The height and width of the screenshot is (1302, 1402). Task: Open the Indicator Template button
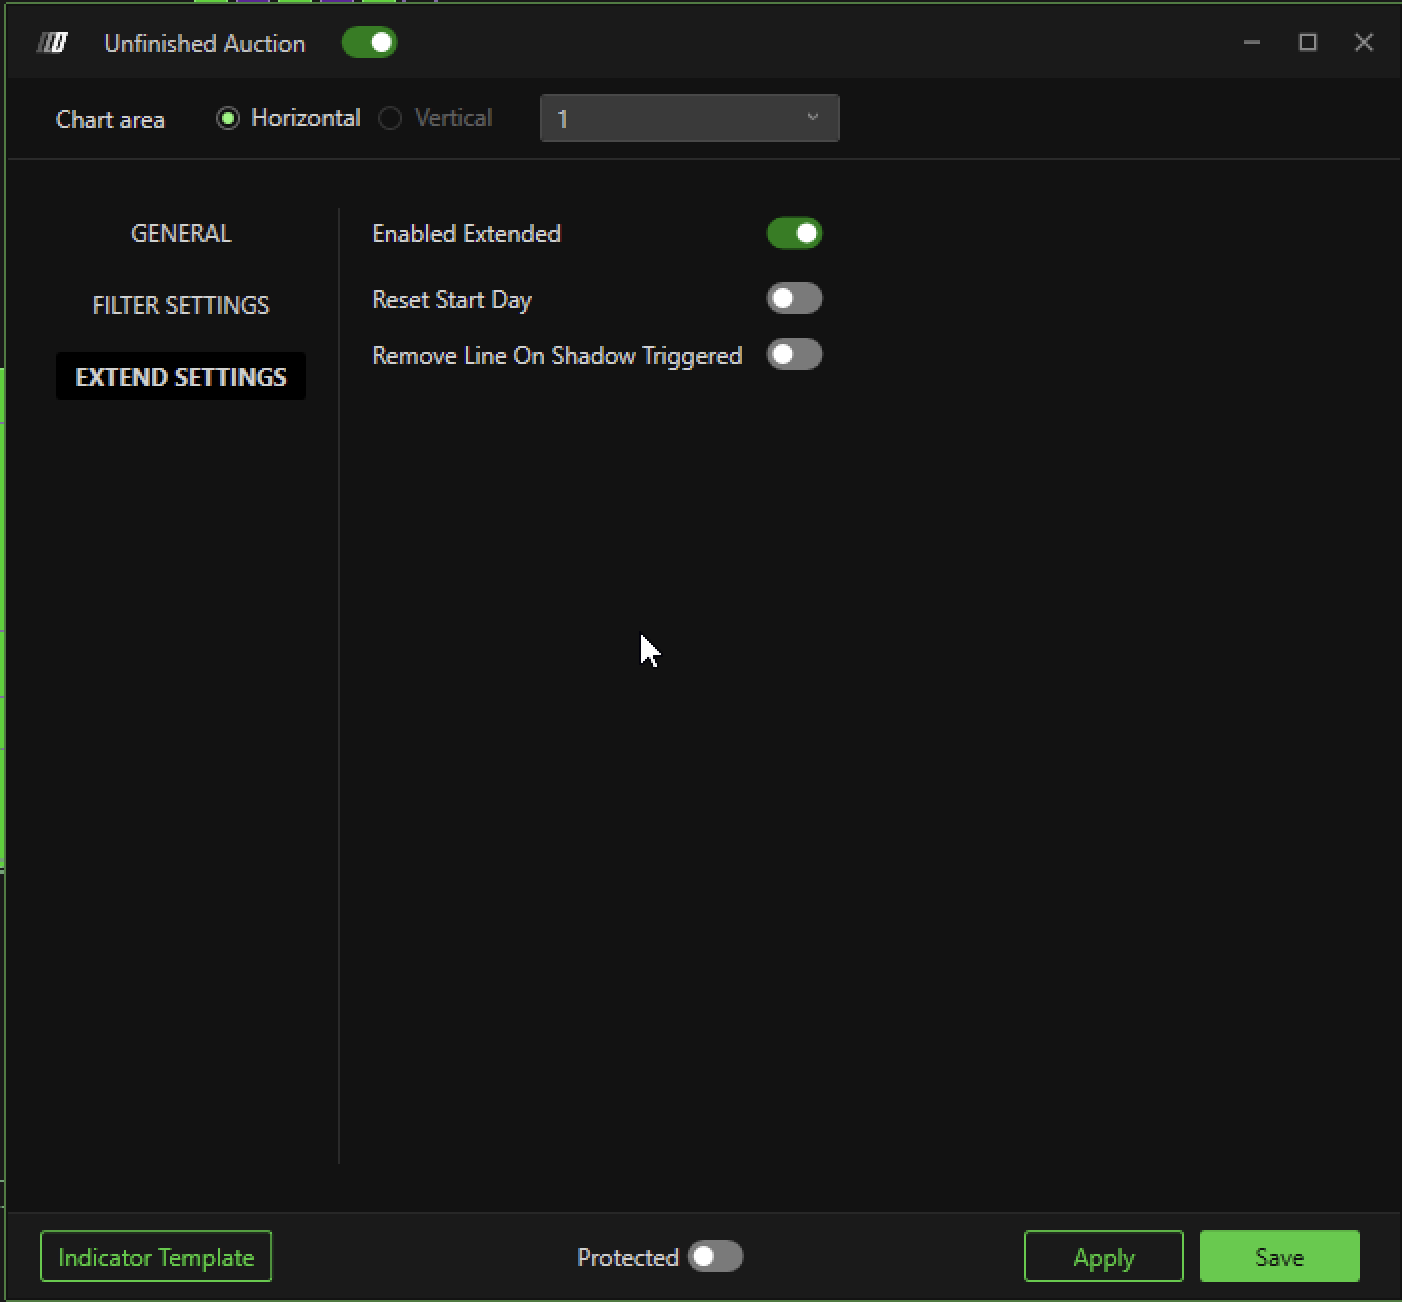tap(156, 1257)
